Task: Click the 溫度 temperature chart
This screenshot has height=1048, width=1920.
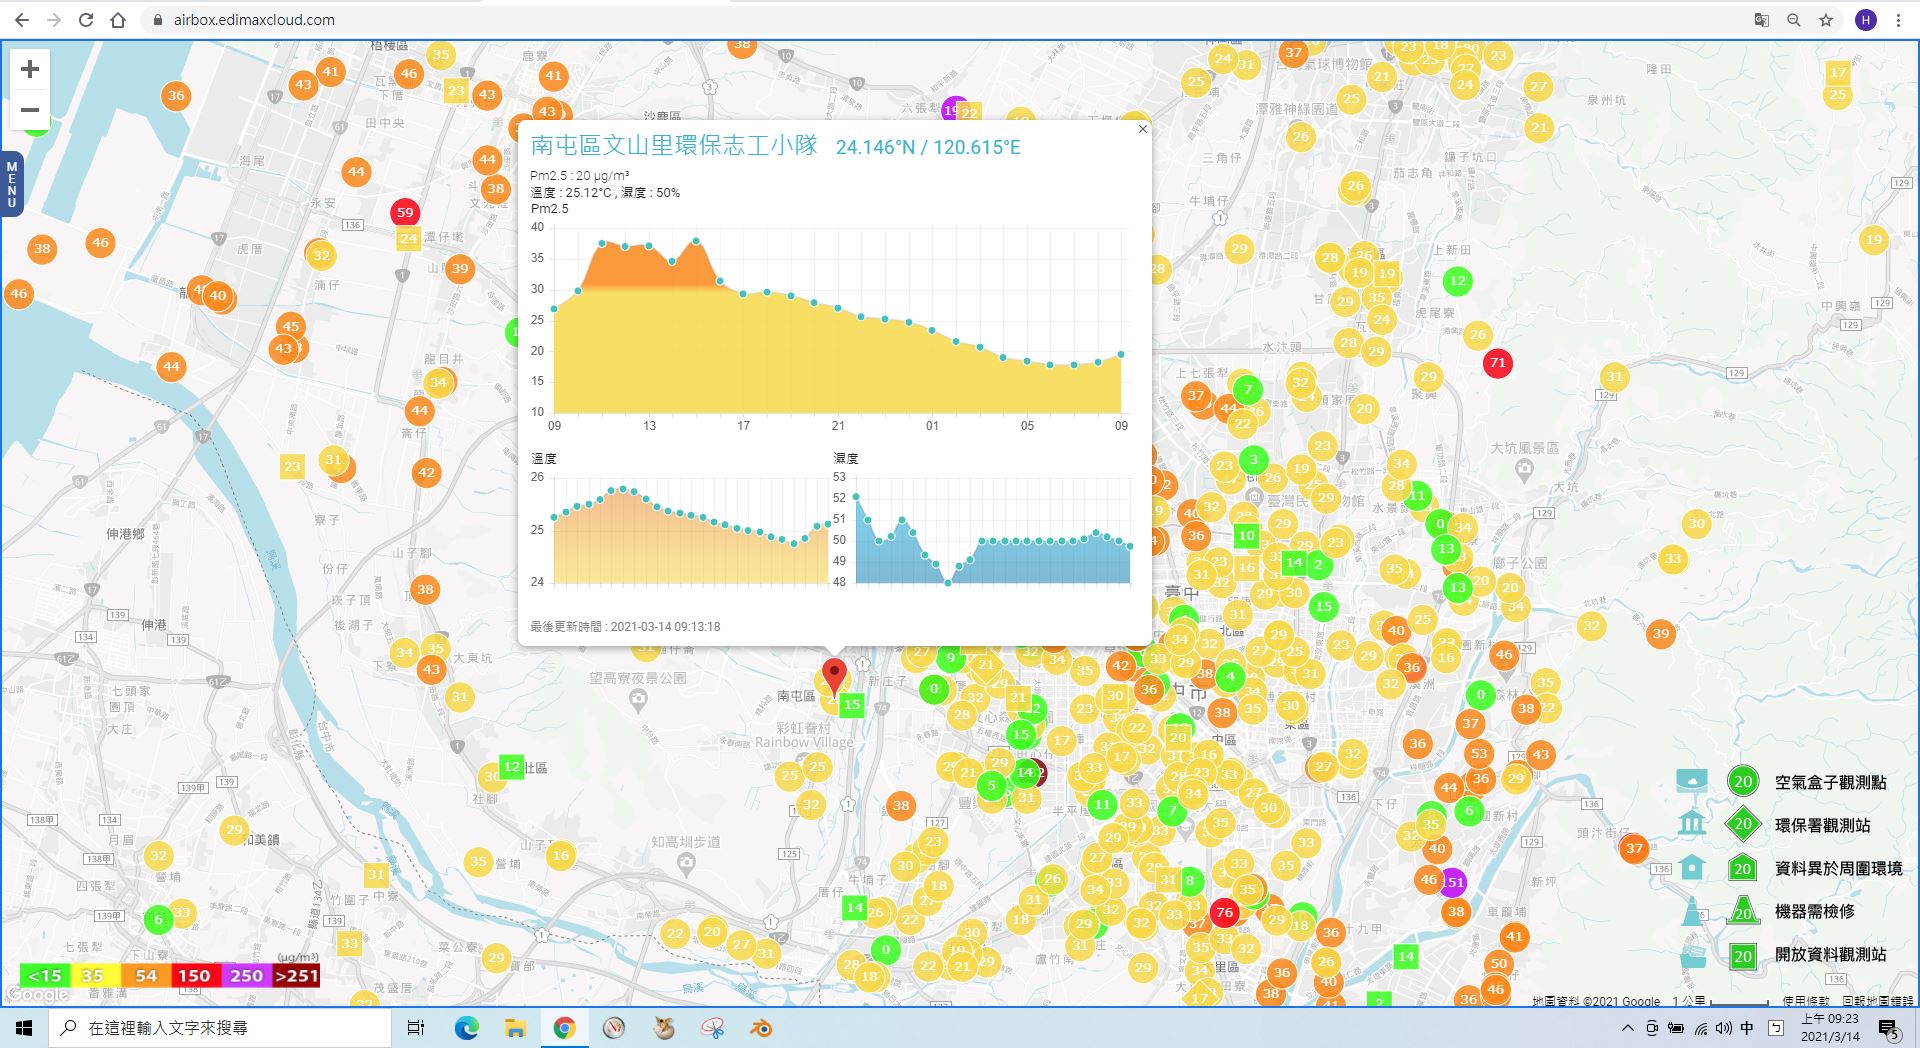Action: (x=691, y=530)
